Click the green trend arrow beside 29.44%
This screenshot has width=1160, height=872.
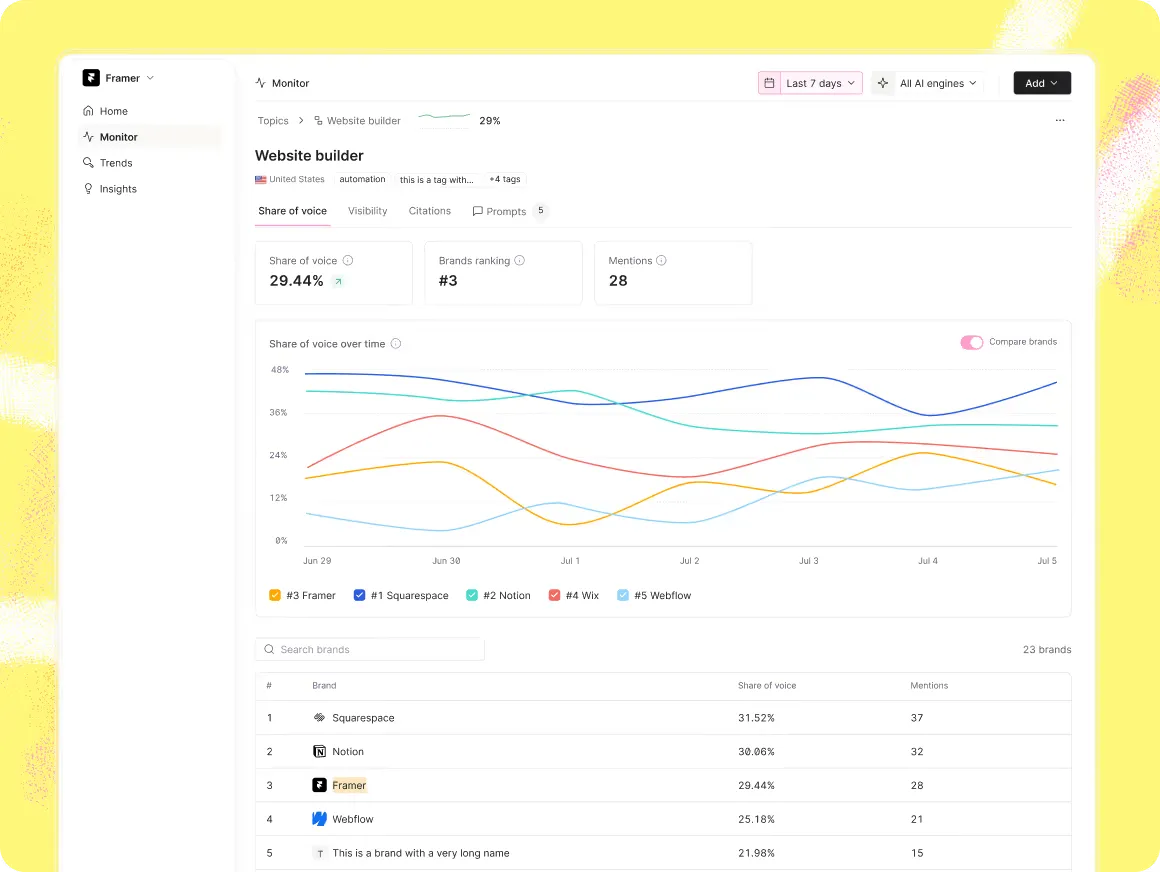338,281
